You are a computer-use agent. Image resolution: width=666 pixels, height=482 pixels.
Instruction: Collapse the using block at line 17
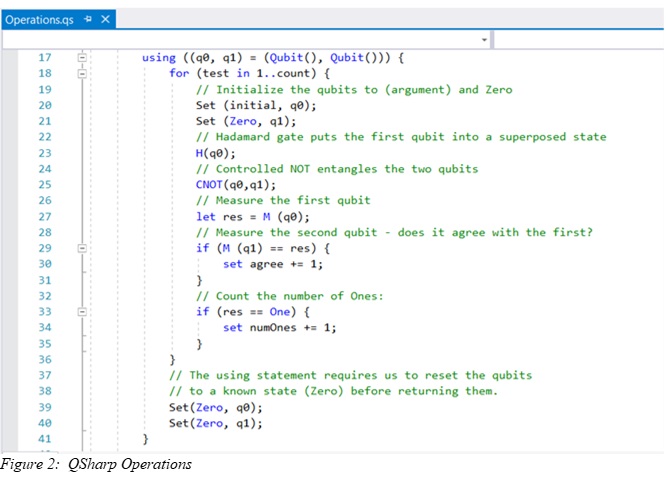click(x=82, y=57)
